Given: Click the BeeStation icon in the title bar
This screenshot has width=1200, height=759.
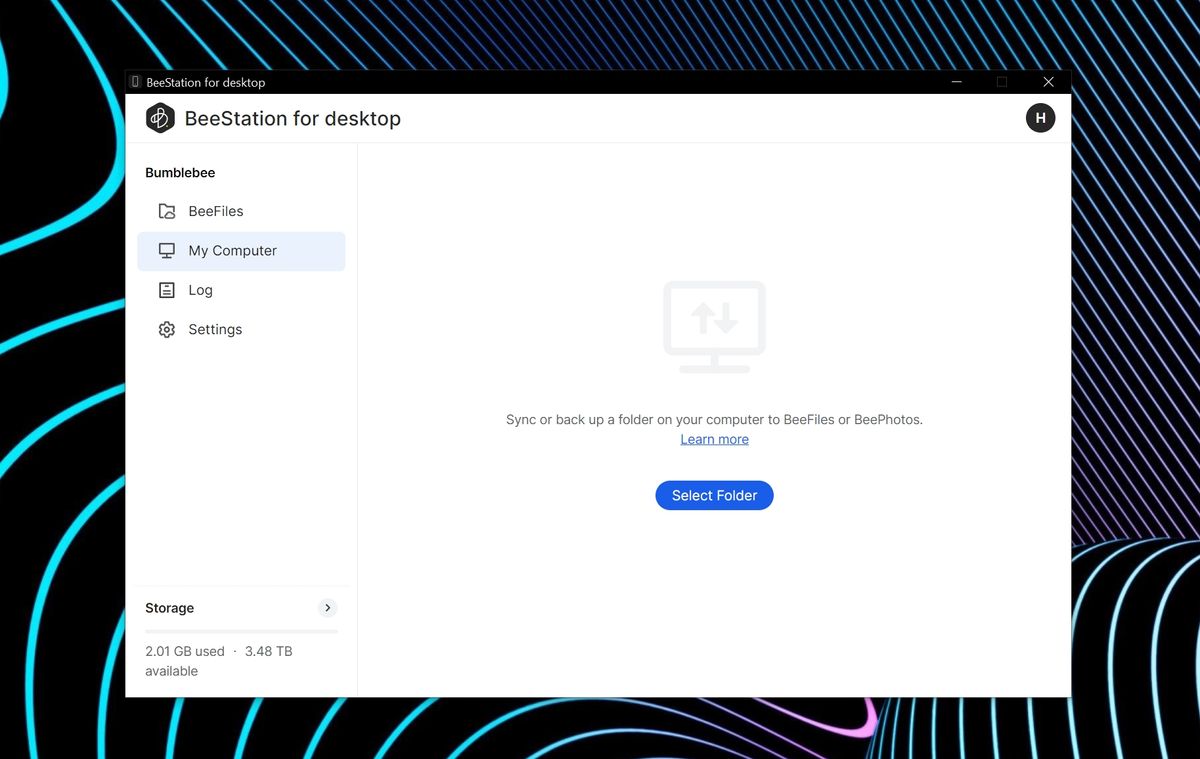Looking at the screenshot, I should (135, 81).
